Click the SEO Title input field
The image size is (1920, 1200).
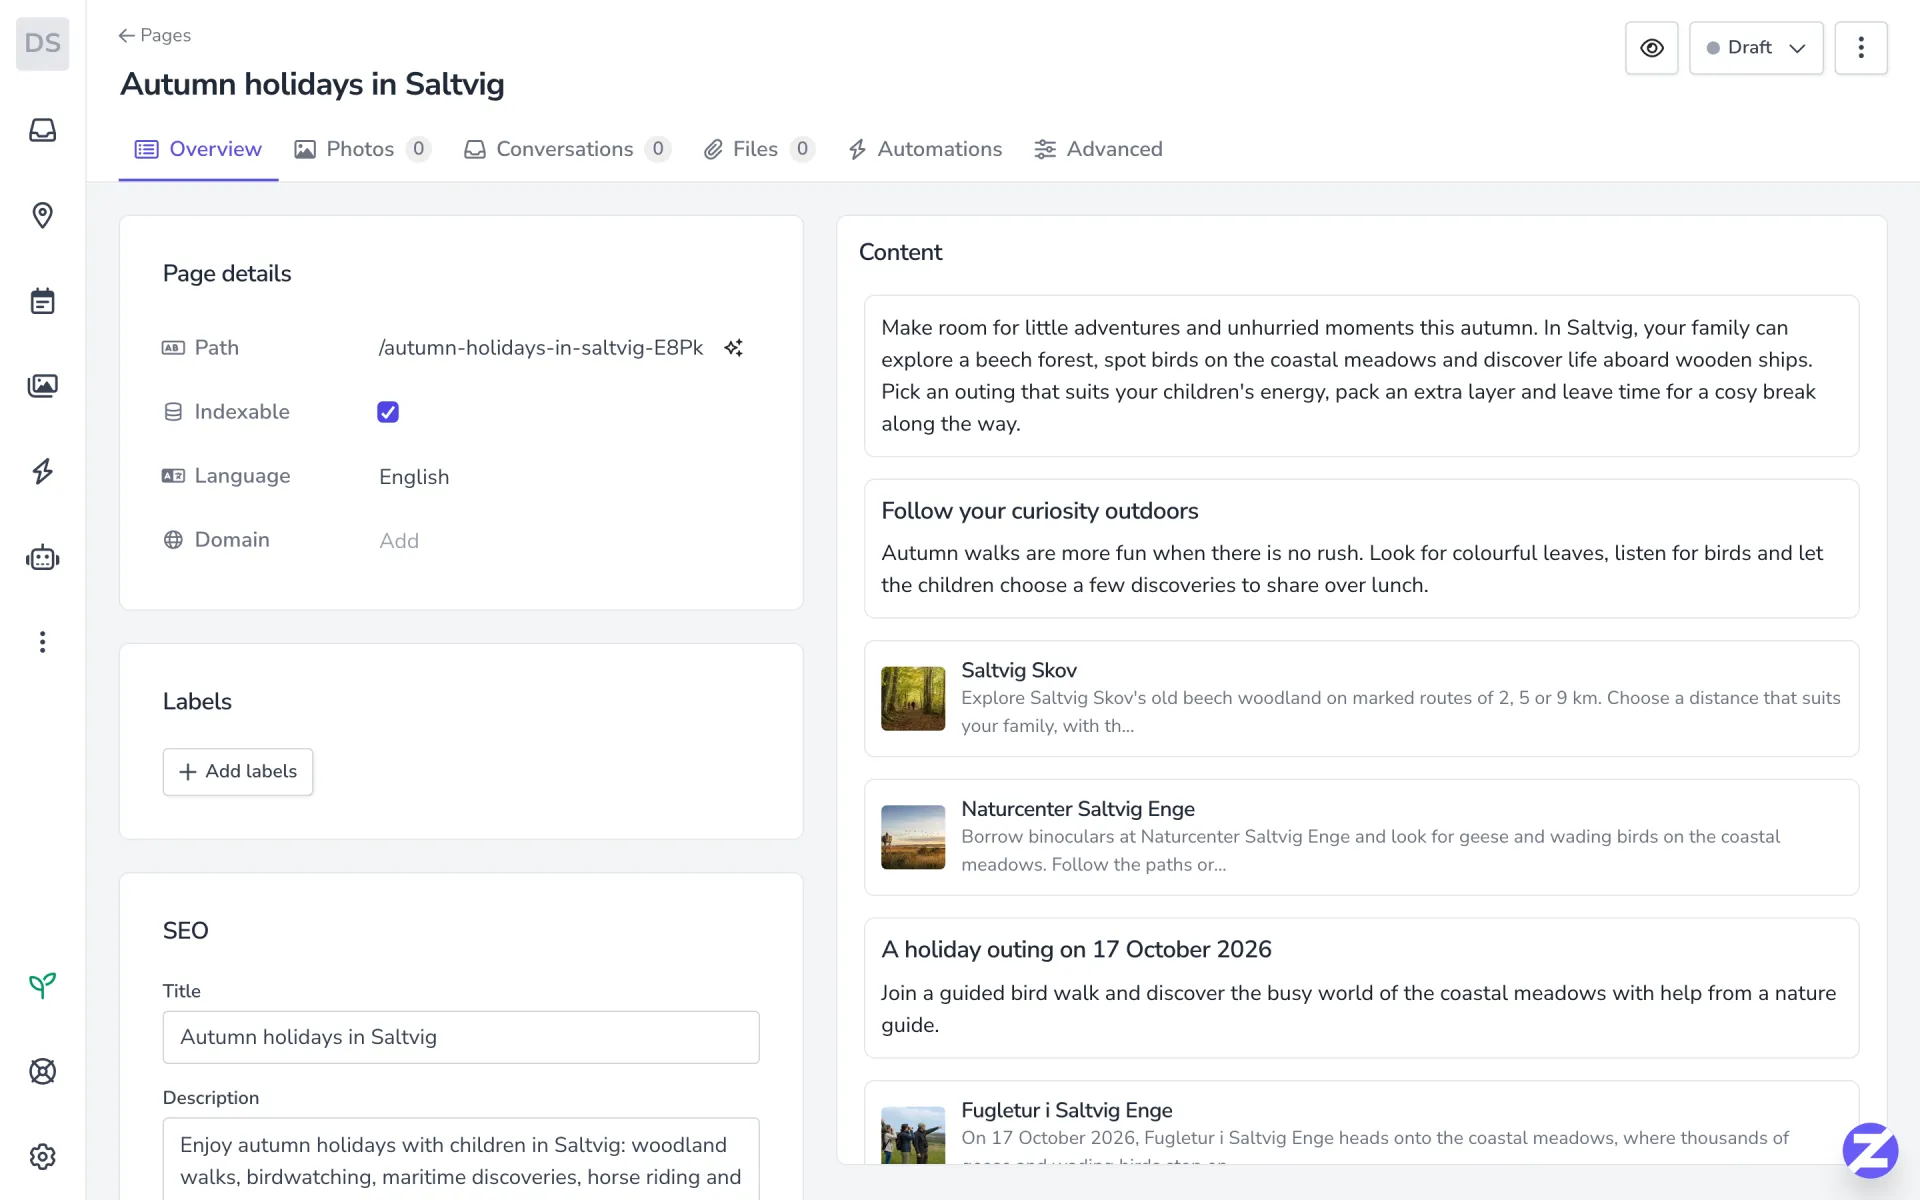[x=461, y=1037]
